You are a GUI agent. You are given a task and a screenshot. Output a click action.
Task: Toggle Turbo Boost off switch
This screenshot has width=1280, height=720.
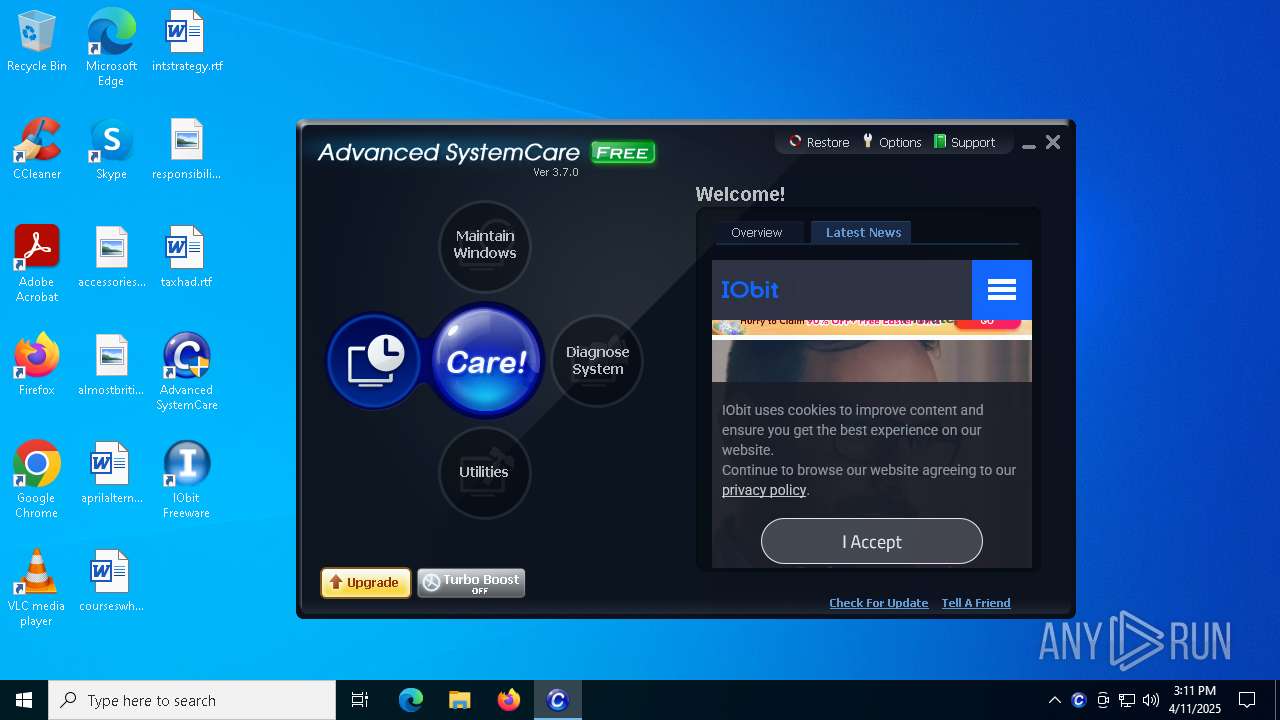(x=471, y=583)
